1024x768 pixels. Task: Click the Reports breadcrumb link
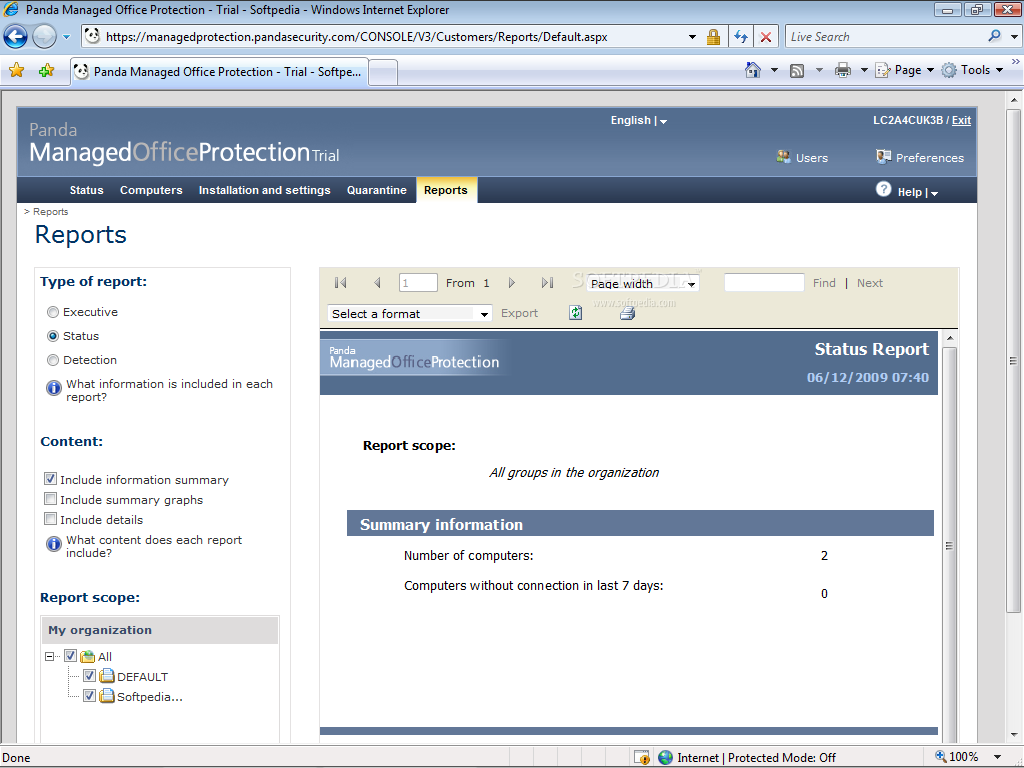click(50, 212)
